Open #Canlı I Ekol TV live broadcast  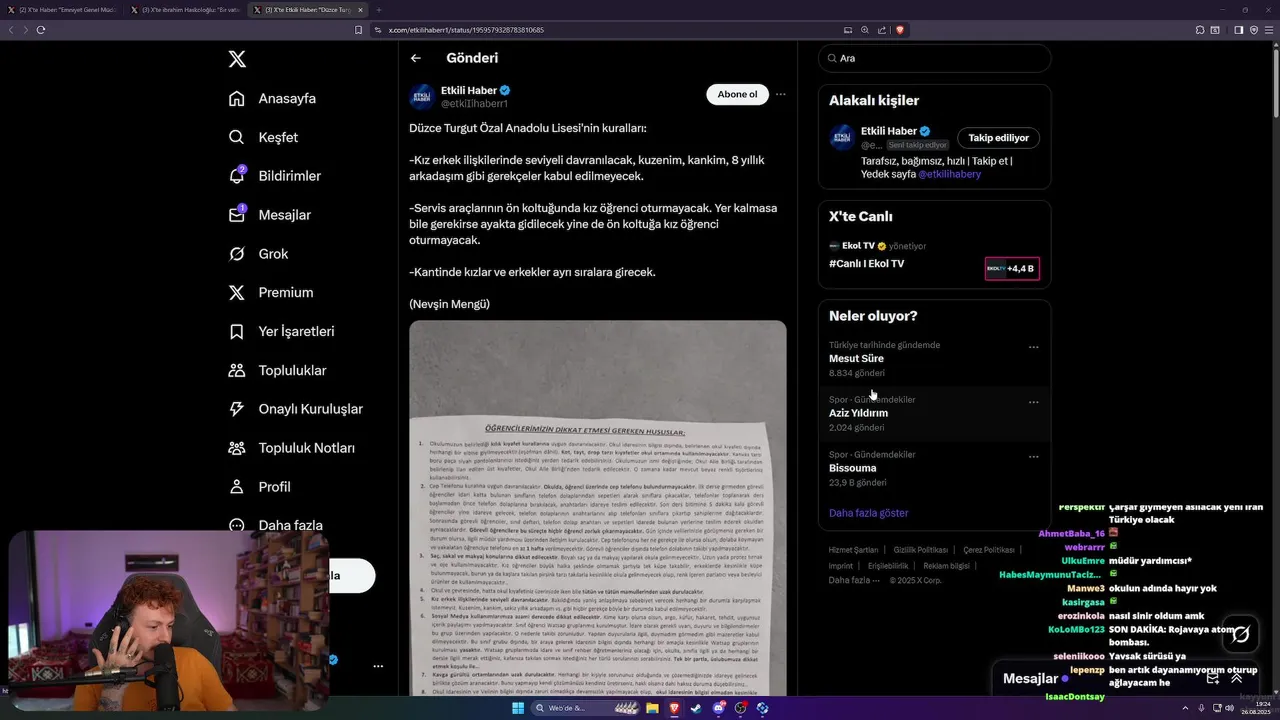coord(866,264)
